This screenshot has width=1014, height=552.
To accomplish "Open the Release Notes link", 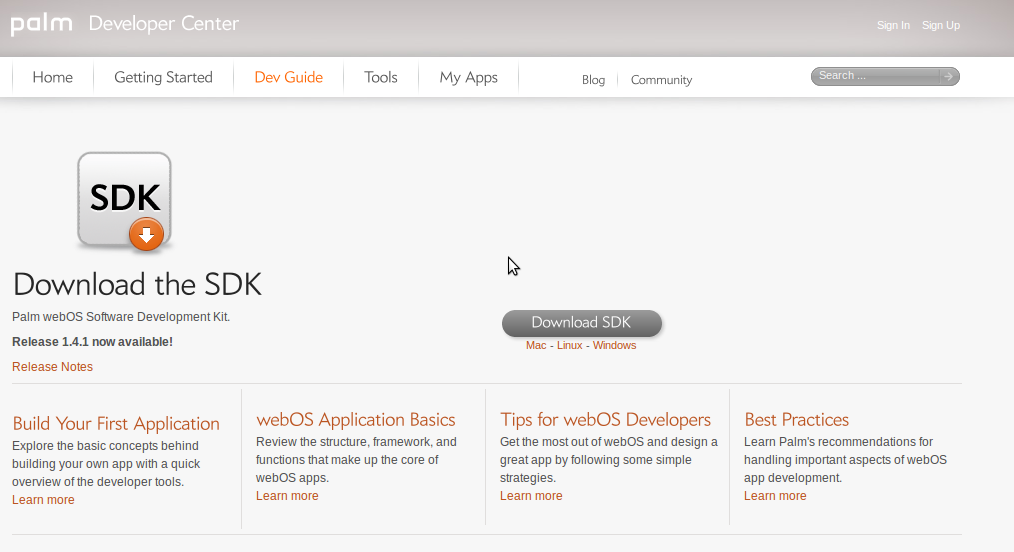I will click(x=52, y=366).
